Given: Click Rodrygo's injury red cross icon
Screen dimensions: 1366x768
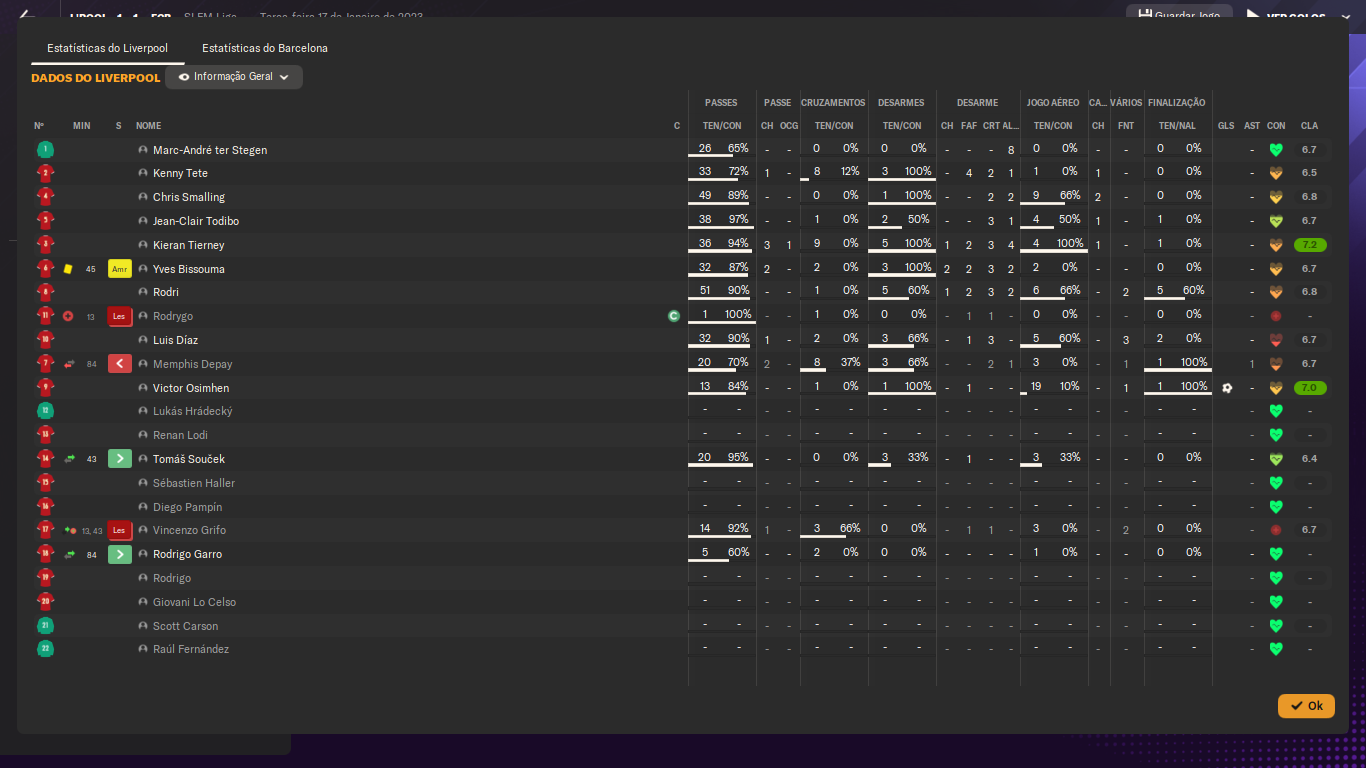Looking at the screenshot, I should point(68,316).
